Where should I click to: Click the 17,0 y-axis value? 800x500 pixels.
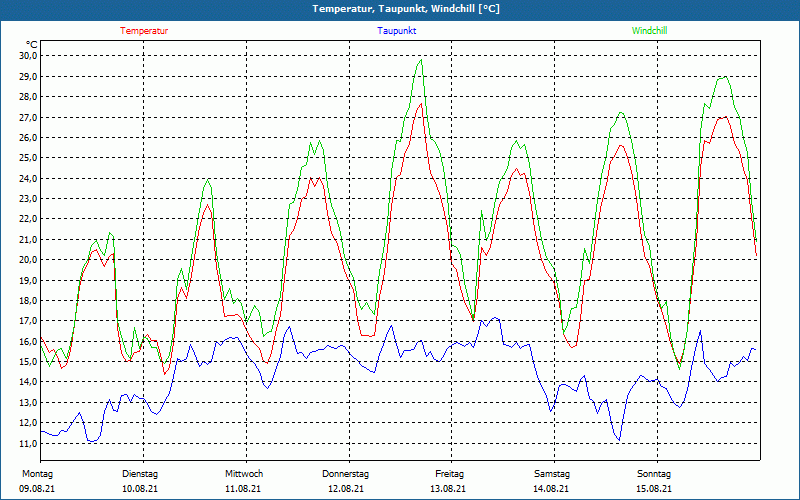pyautogui.click(x=29, y=321)
